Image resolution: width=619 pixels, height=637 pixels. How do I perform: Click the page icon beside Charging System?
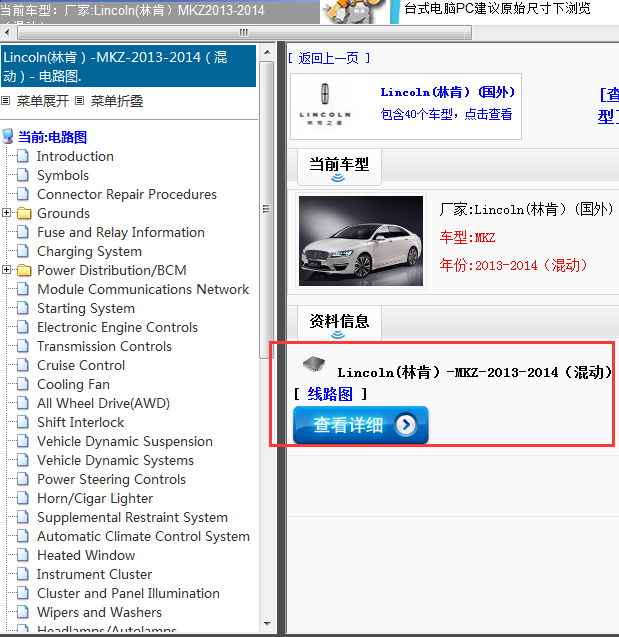tap(23, 251)
